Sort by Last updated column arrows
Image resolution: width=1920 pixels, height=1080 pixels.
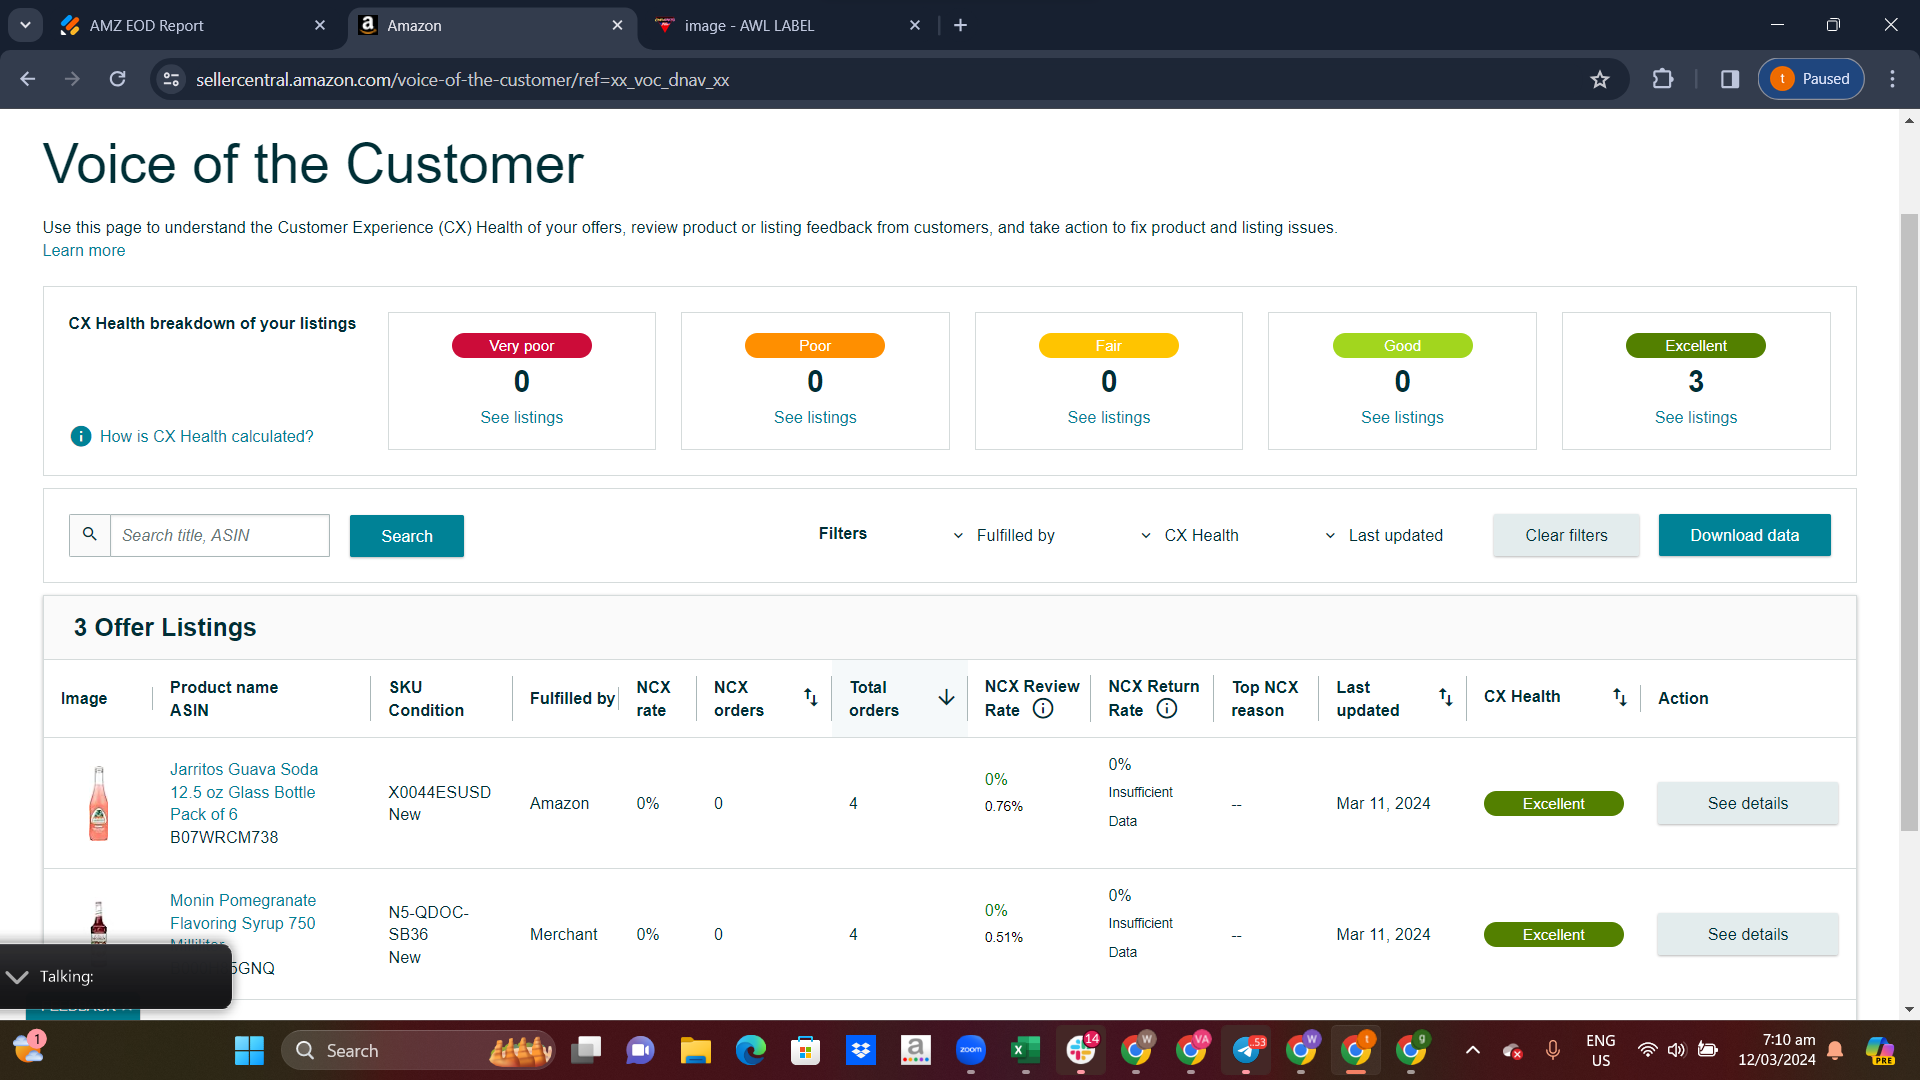[x=1446, y=697]
